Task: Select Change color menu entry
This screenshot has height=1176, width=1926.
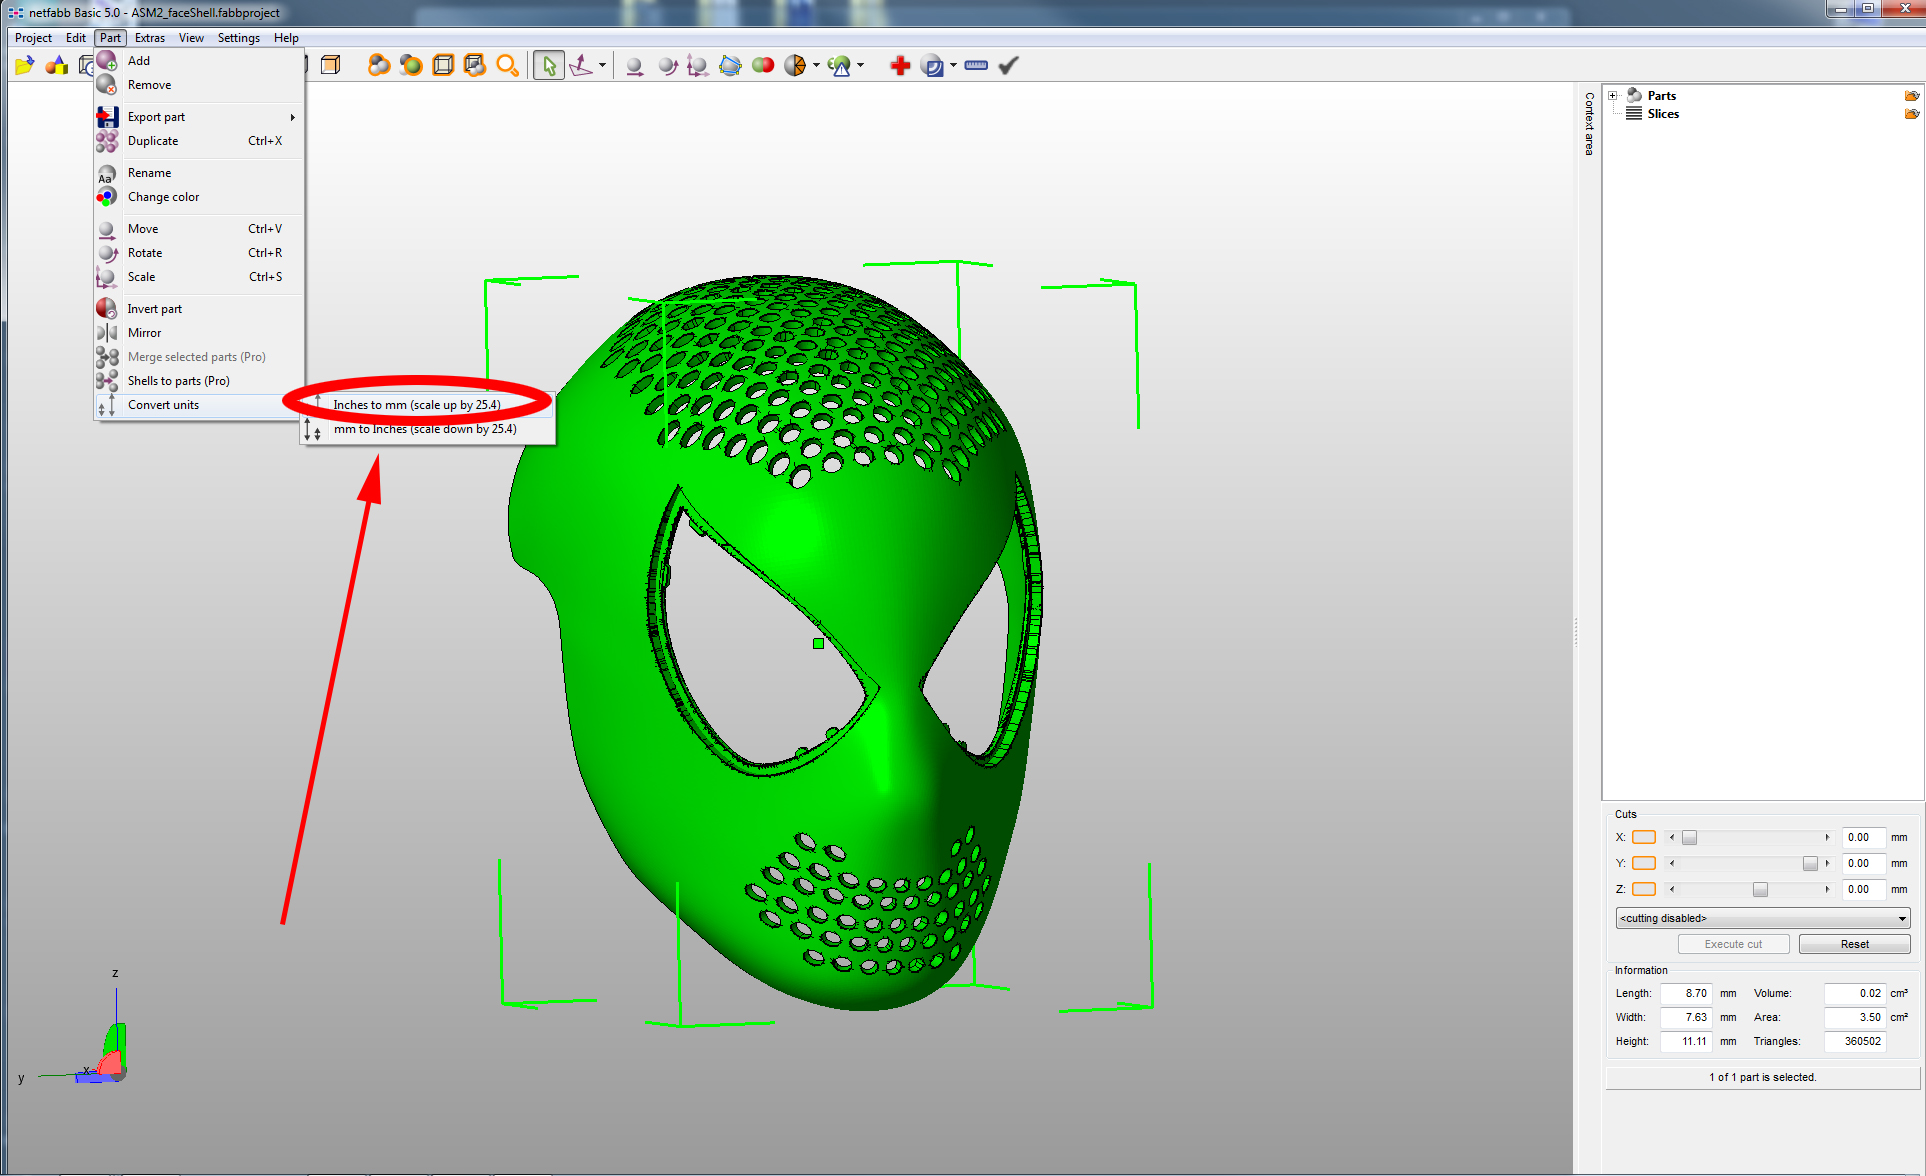Action: click(199, 197)
